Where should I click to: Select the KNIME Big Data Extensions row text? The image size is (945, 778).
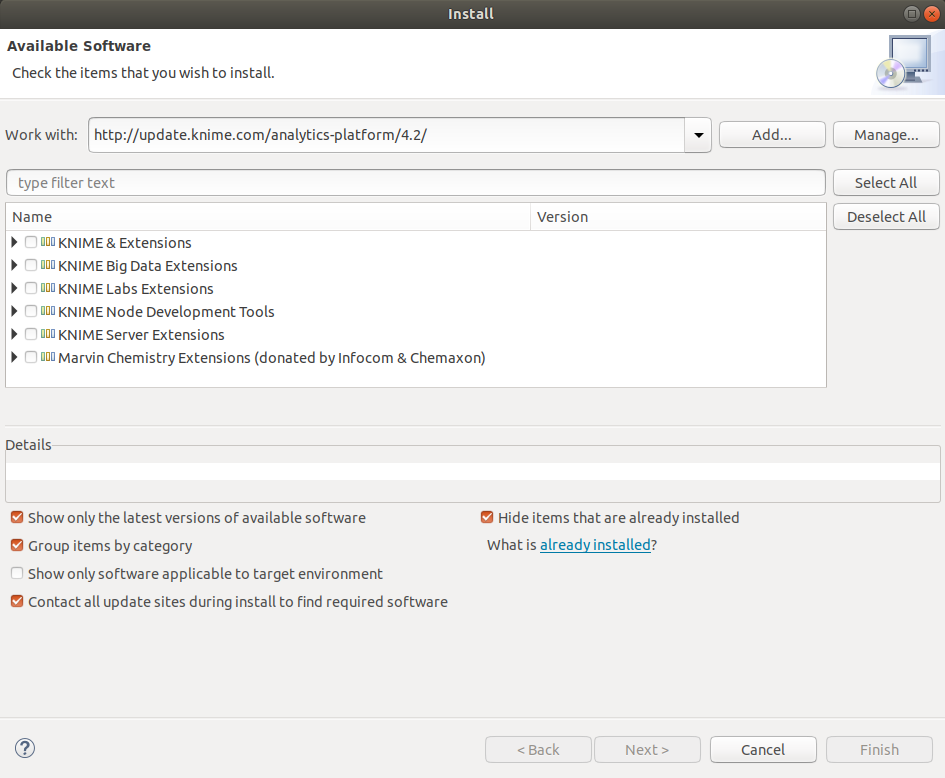tap(148, 266)
